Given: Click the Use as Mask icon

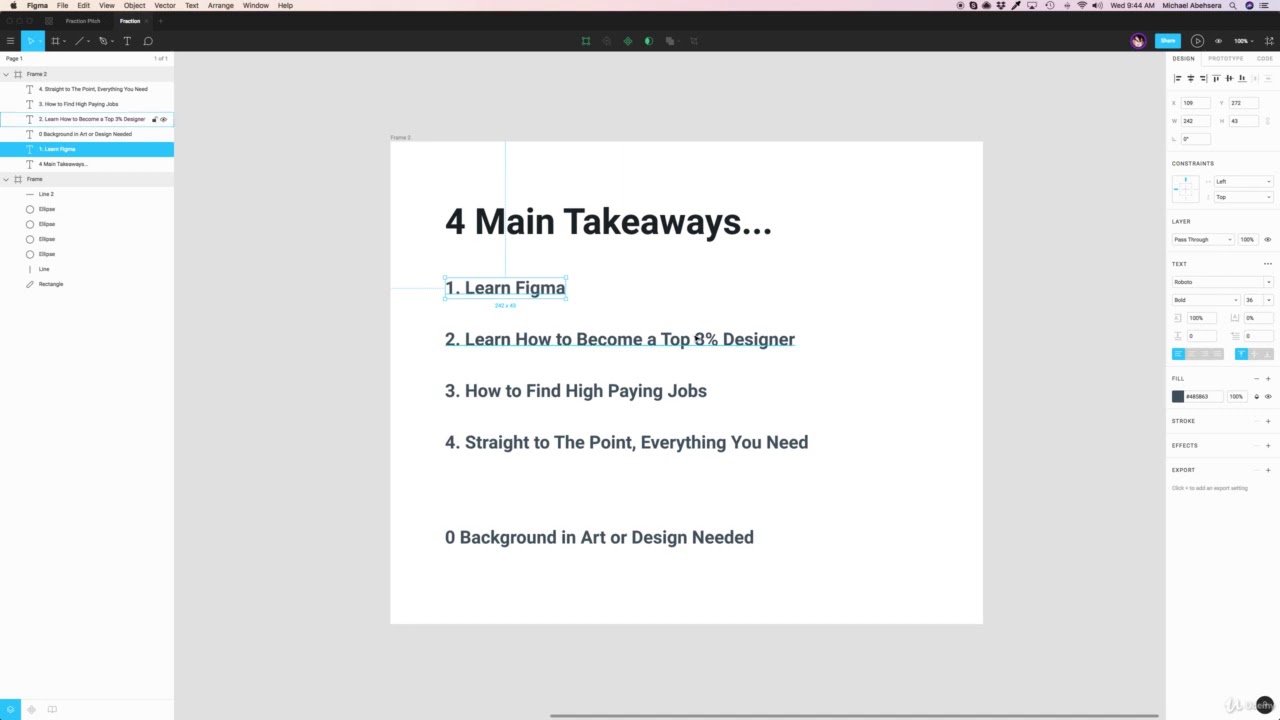Looking at the screenshot, I should [x=649, y=41].
